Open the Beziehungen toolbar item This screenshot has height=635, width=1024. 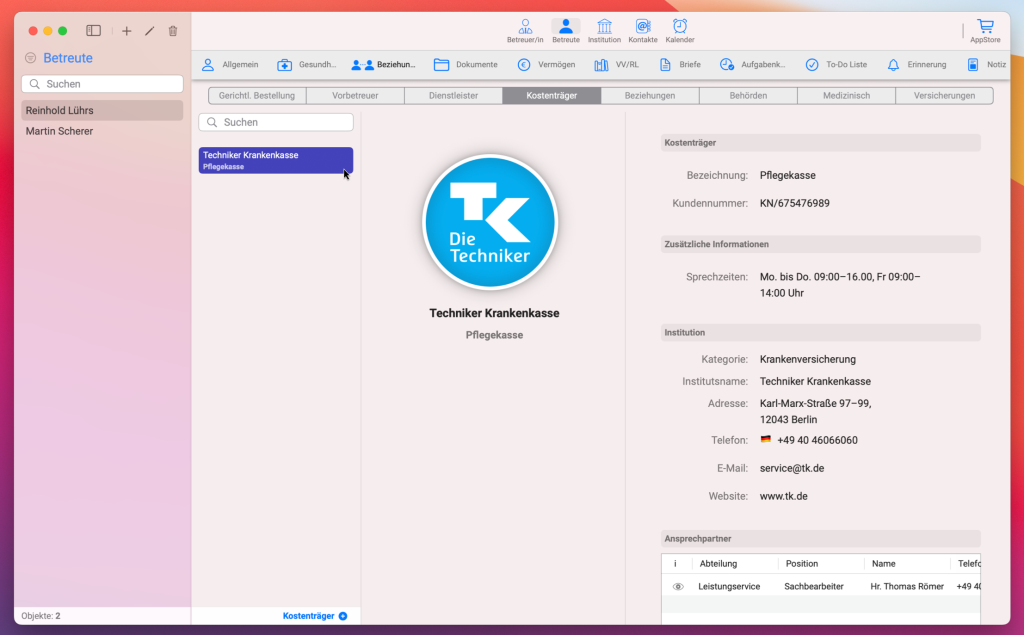383,65
